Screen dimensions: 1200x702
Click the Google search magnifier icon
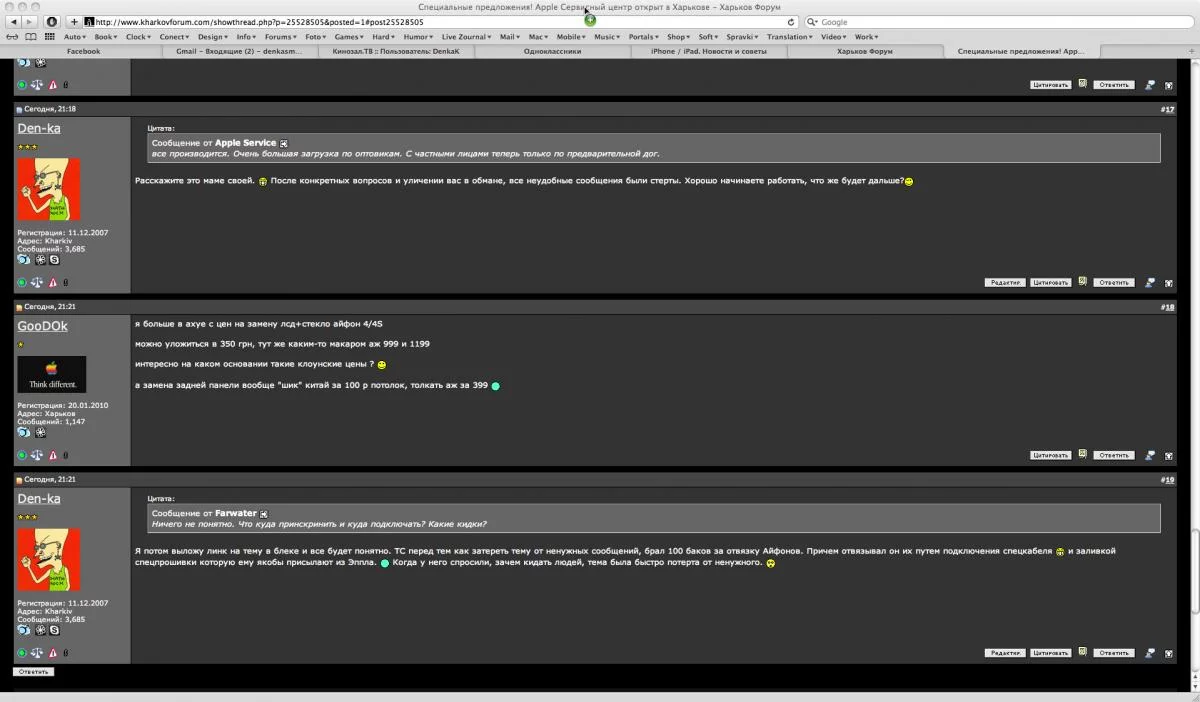pos(813,21)
